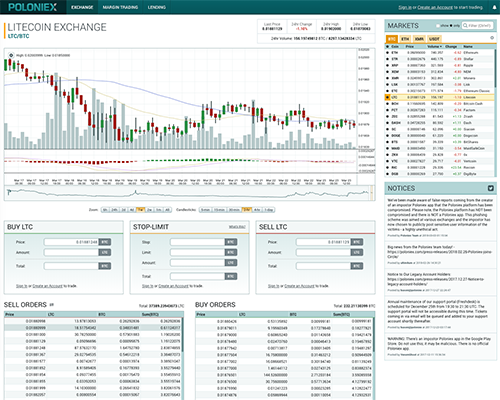Image resolution: width=500 pixels, height=400 pixels.
Task: Select the BTC markets tab
Action: (392, 39)
